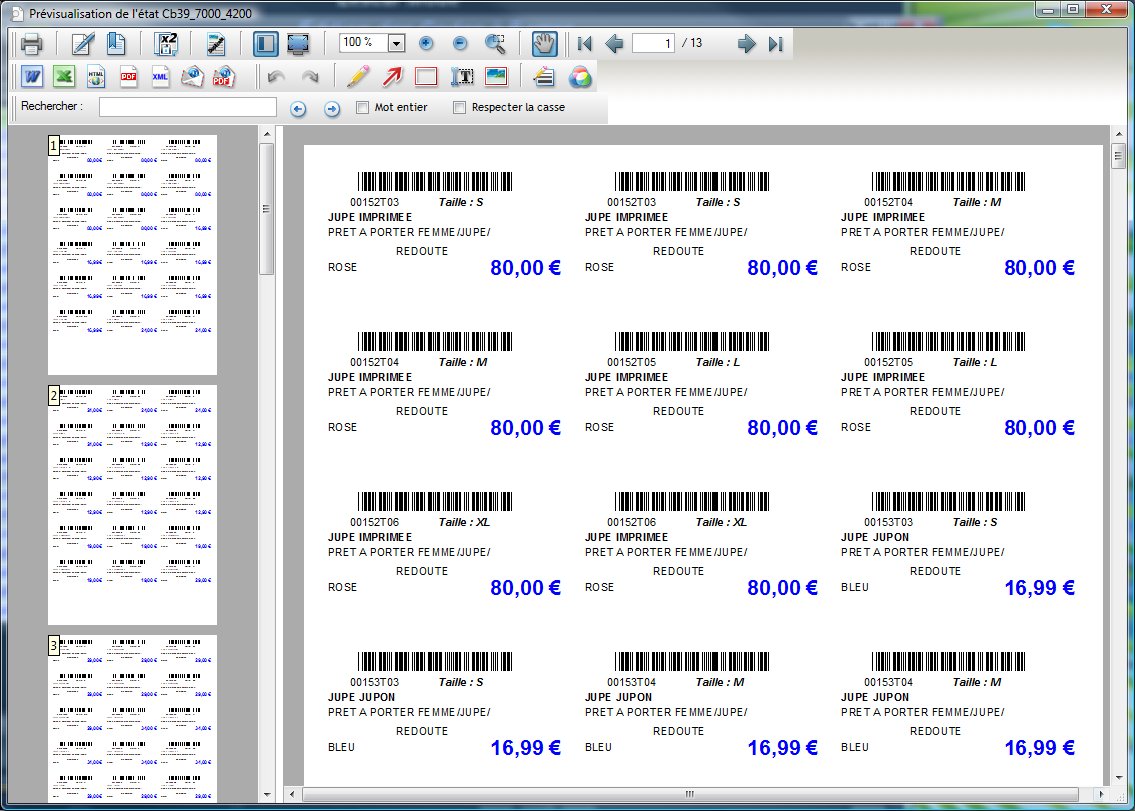Screen dimensions: 1135x811
Task: Toggle the hand pan tool
Action: tap(544, 44)
